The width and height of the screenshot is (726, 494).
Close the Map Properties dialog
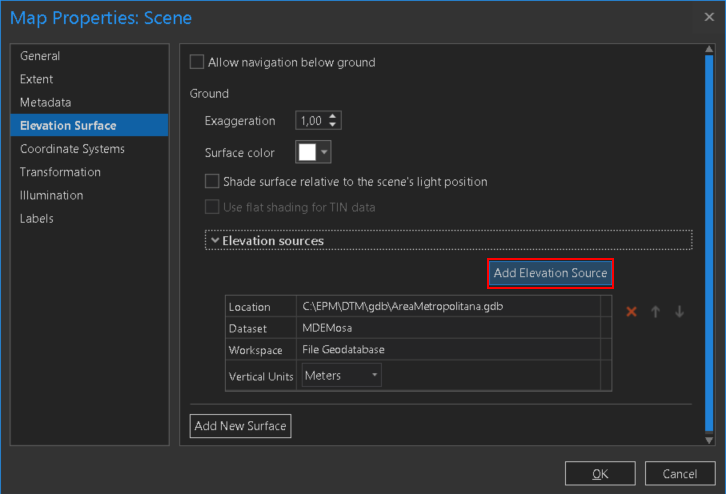pos(709,17)
